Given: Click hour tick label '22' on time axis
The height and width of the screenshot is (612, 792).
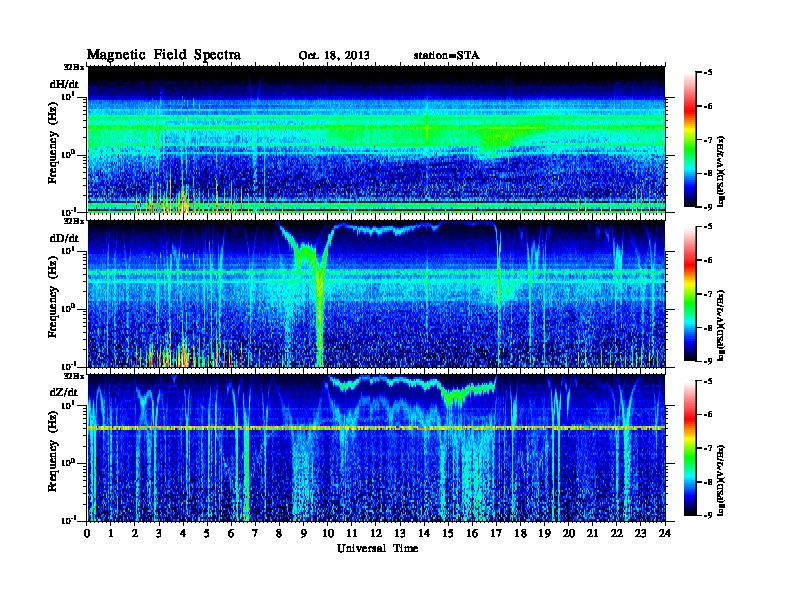Looking at the screenshot, I should click(x=617, y=533).
